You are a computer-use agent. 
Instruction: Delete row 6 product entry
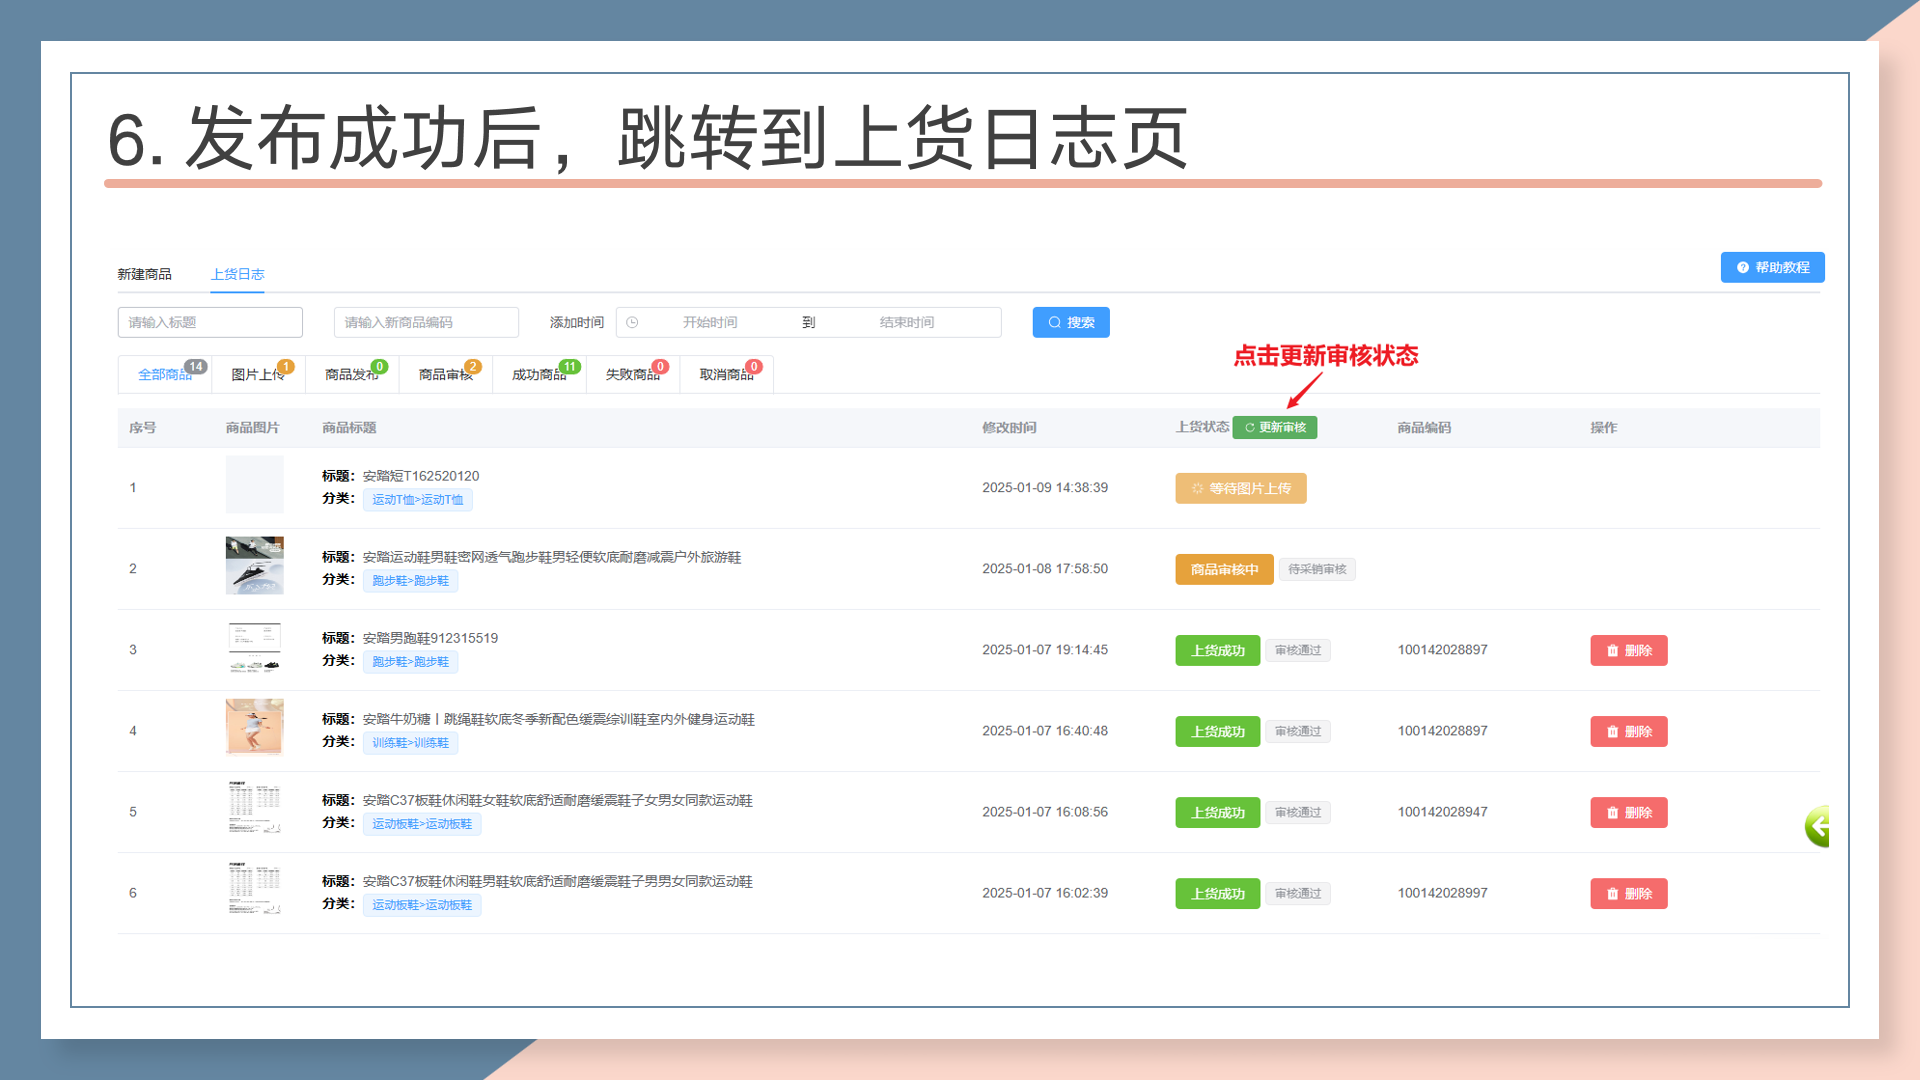click(x=1628, y=893)
